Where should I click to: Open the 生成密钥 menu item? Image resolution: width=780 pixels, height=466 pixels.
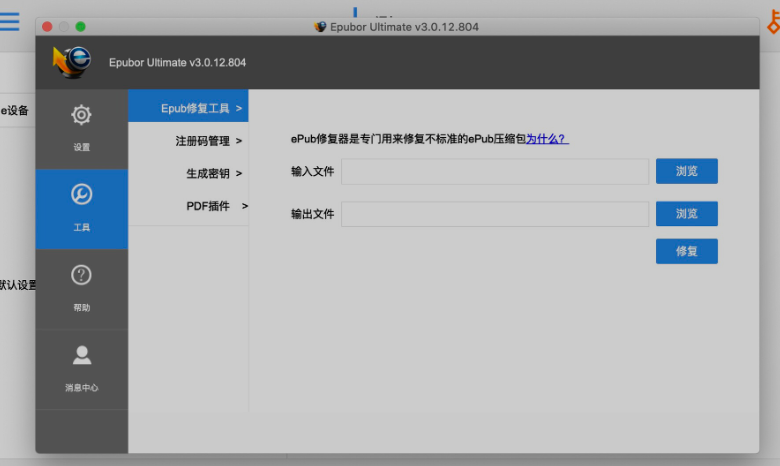click(x=189, y=174)
